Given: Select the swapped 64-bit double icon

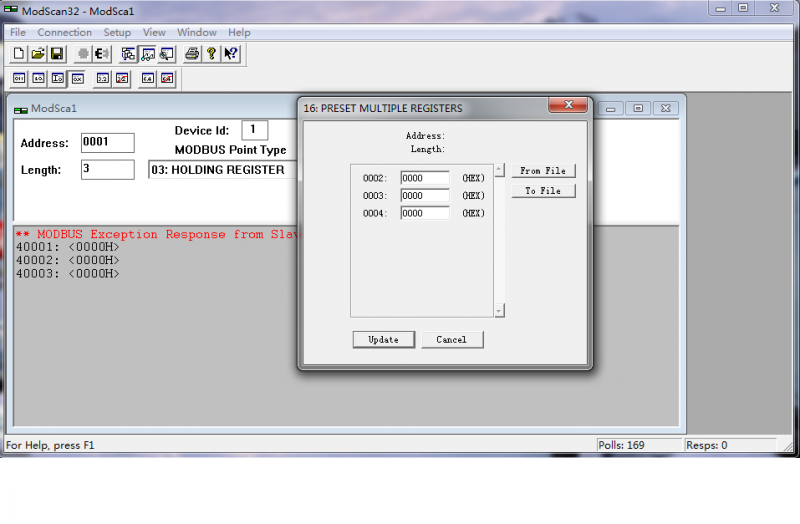Looking at the screenshot, I should point(167,79).
